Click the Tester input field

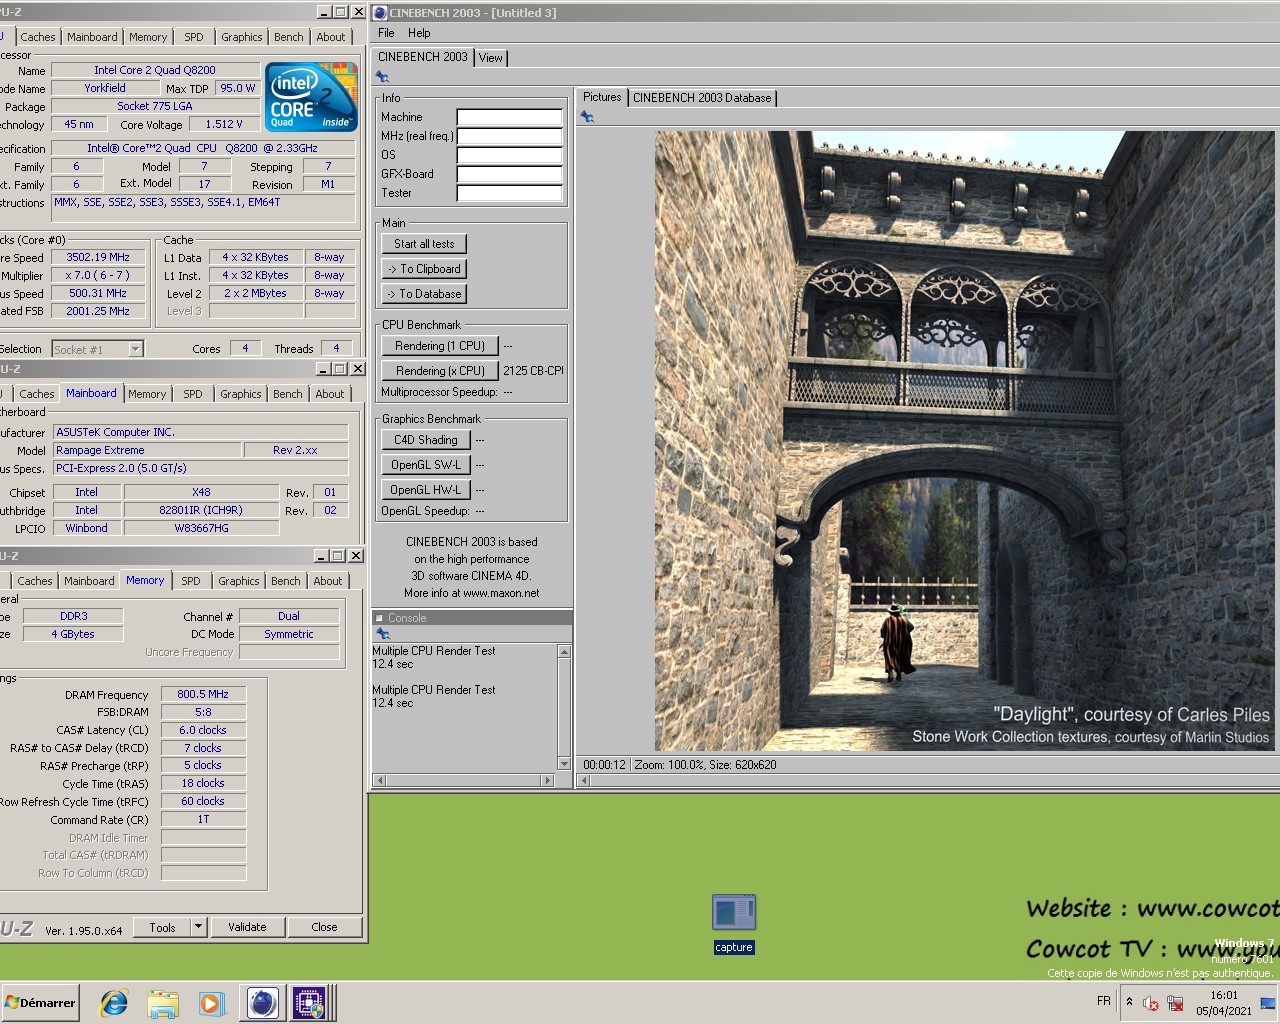point(509,193)
